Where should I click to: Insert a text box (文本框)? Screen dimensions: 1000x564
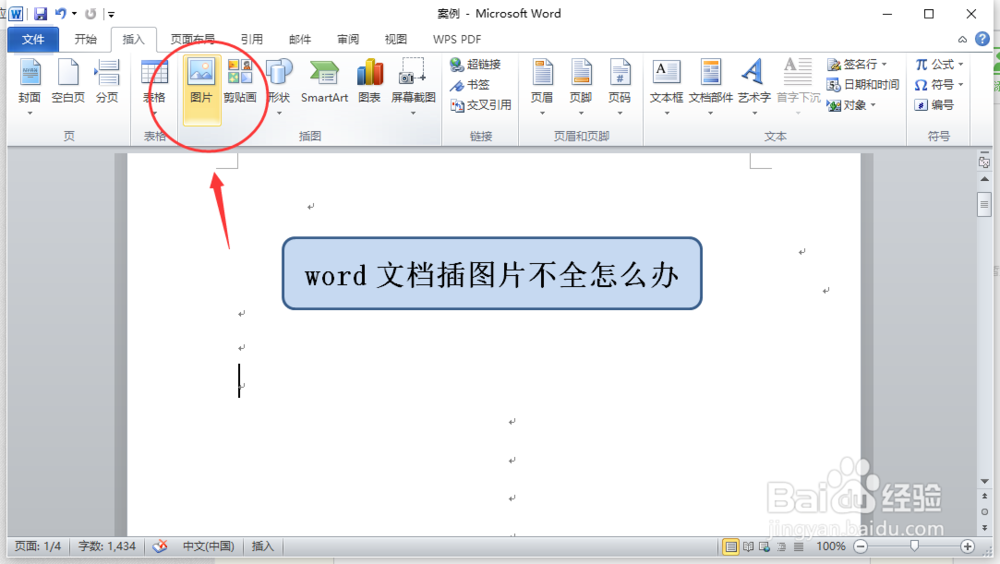coord(666,82)
